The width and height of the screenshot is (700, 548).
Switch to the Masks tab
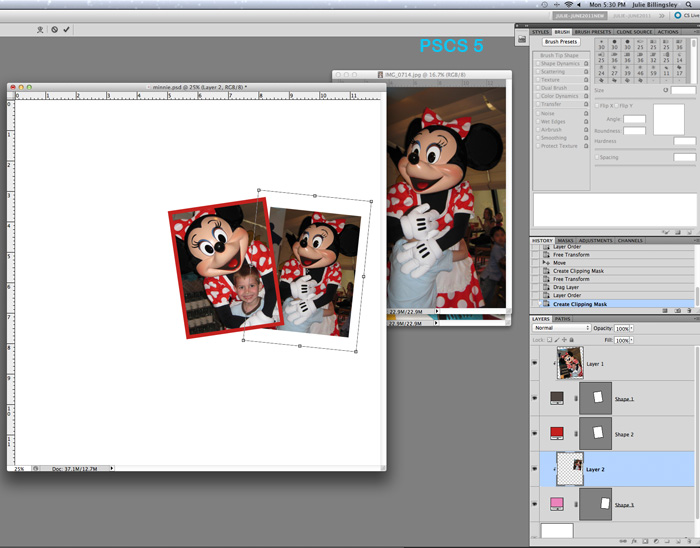pyautogui.click(x=565, y=241)
